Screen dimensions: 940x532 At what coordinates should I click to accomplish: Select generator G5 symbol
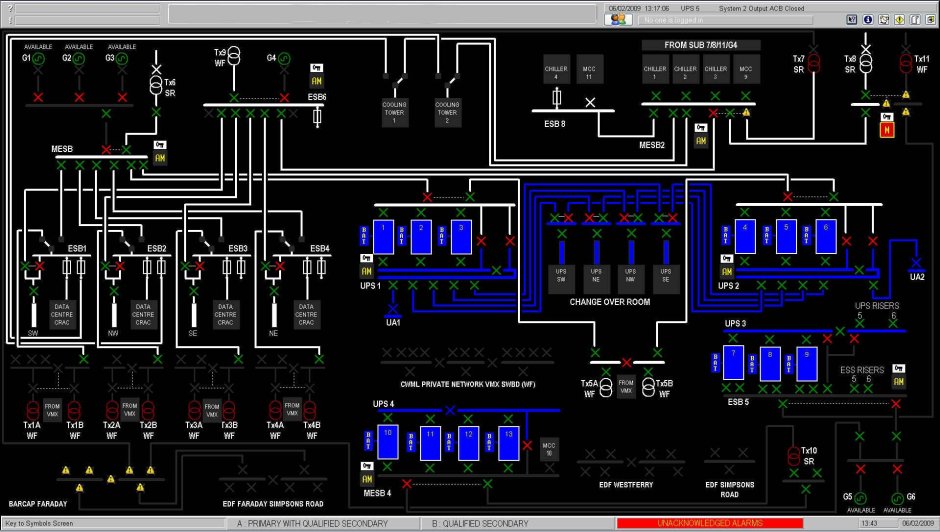coord(860,498)
